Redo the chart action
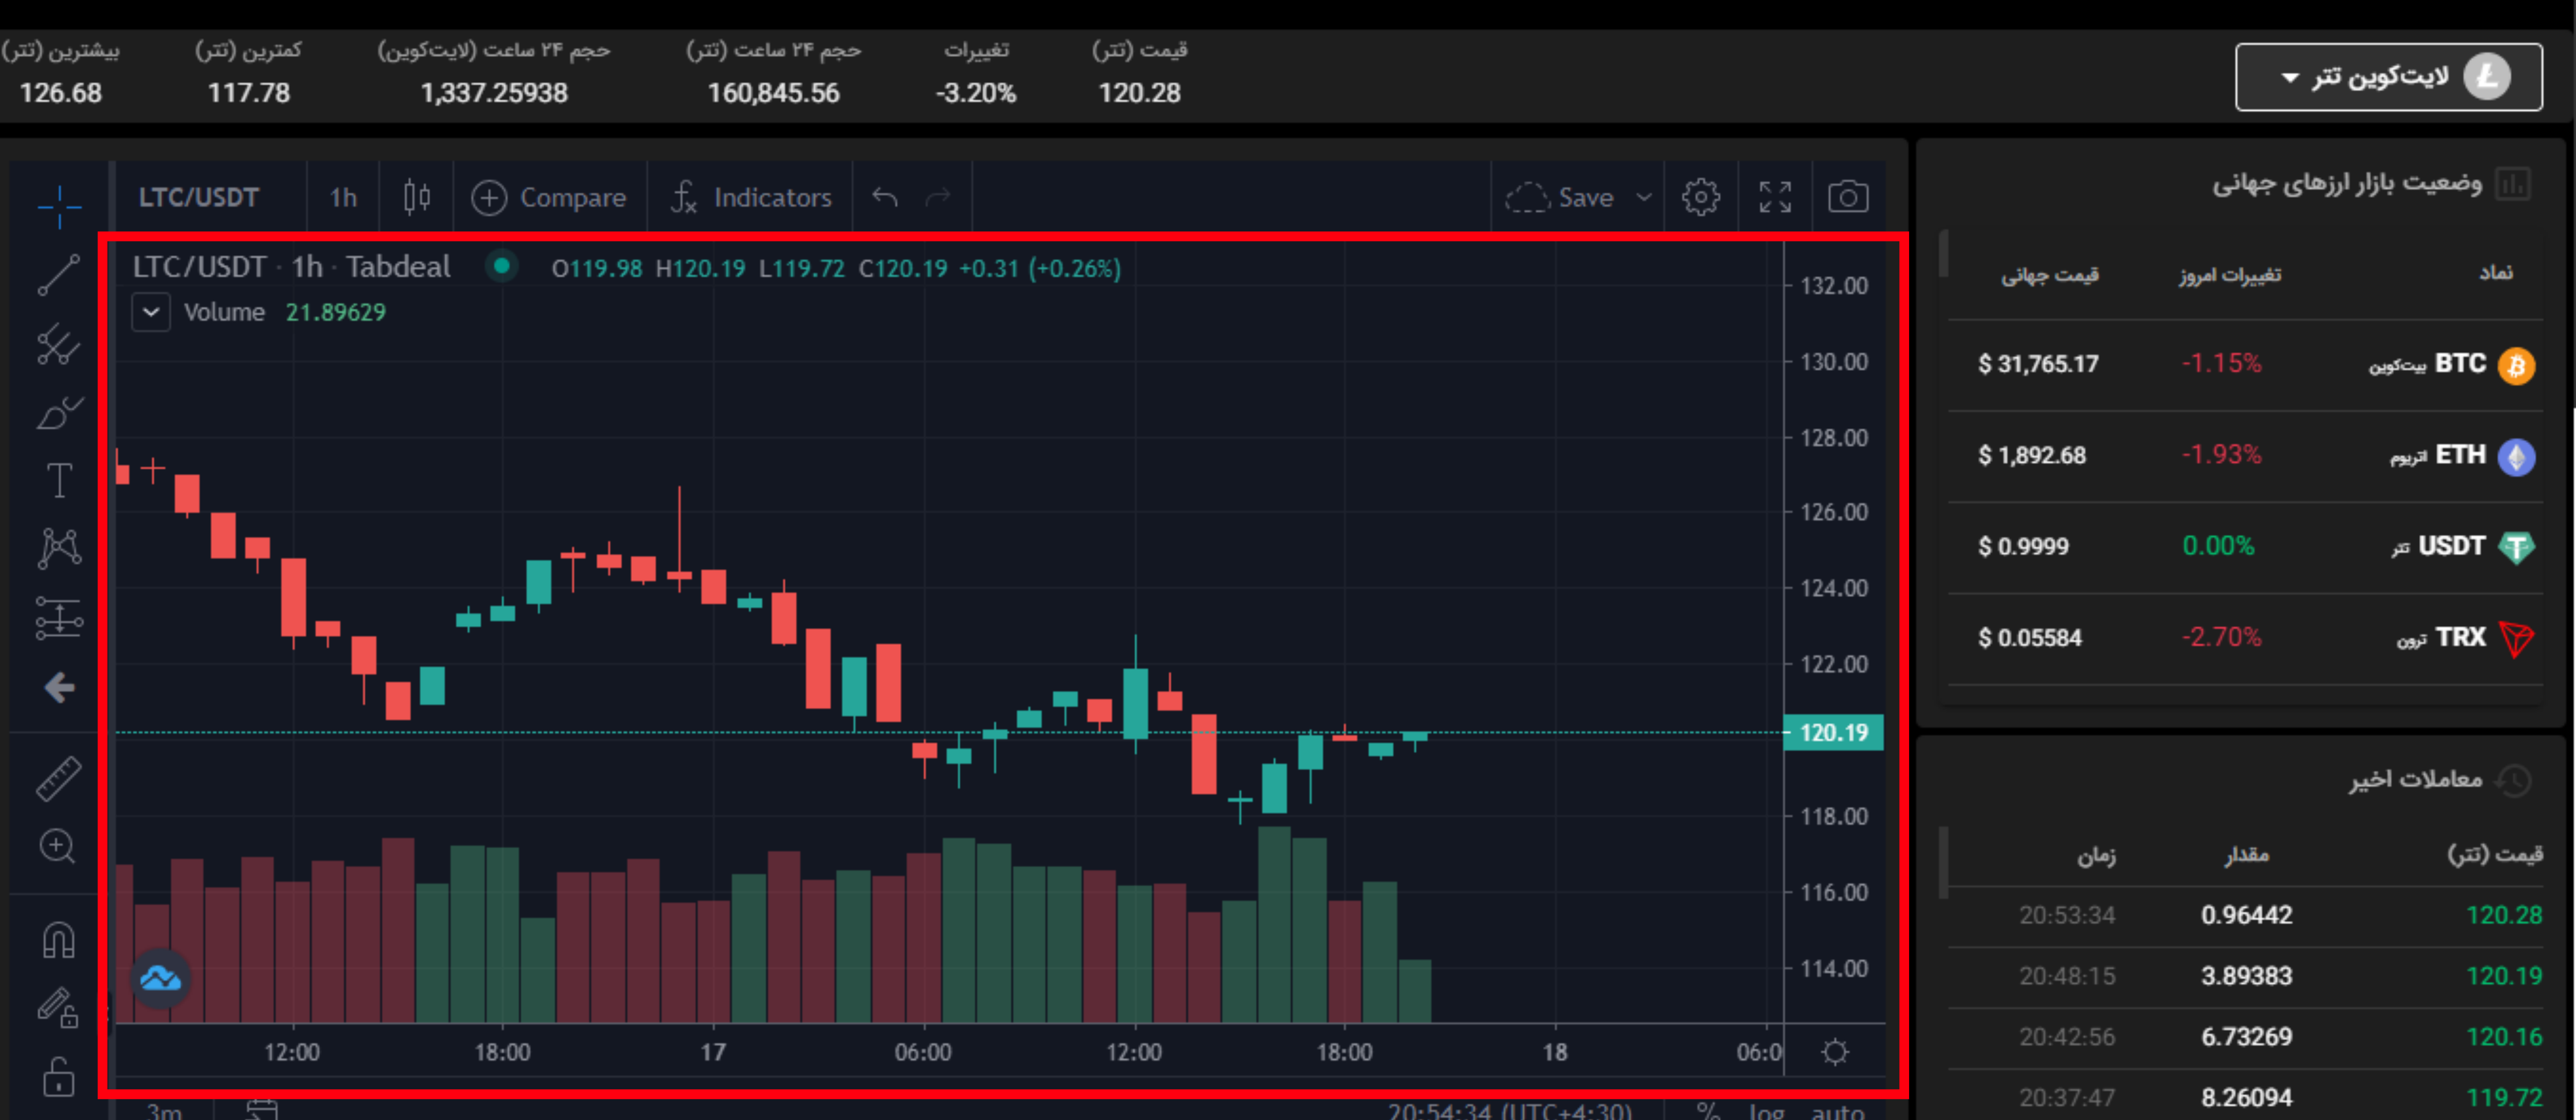This screenshot has height=1120, width=2576. point(937,197)
